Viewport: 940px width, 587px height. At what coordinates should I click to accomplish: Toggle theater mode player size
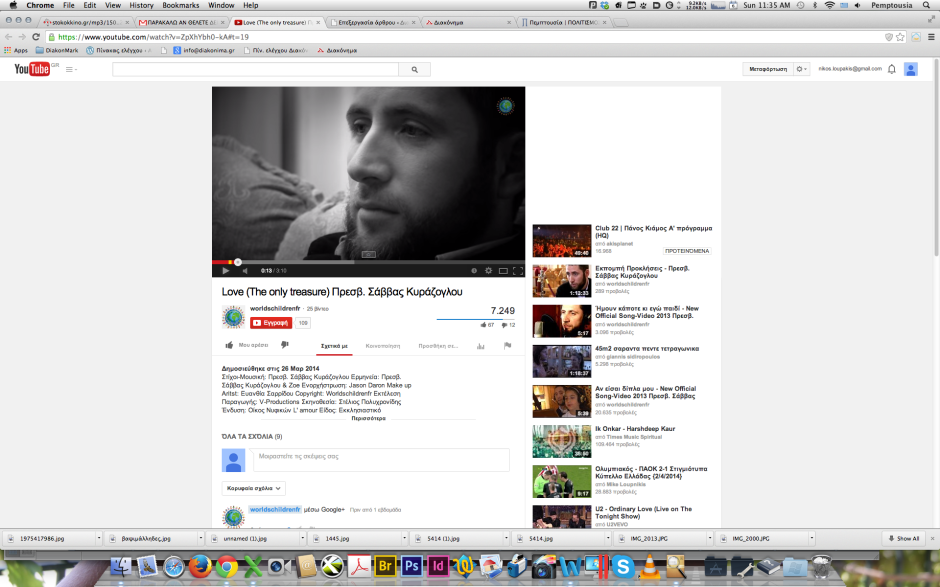pos(503,270)
